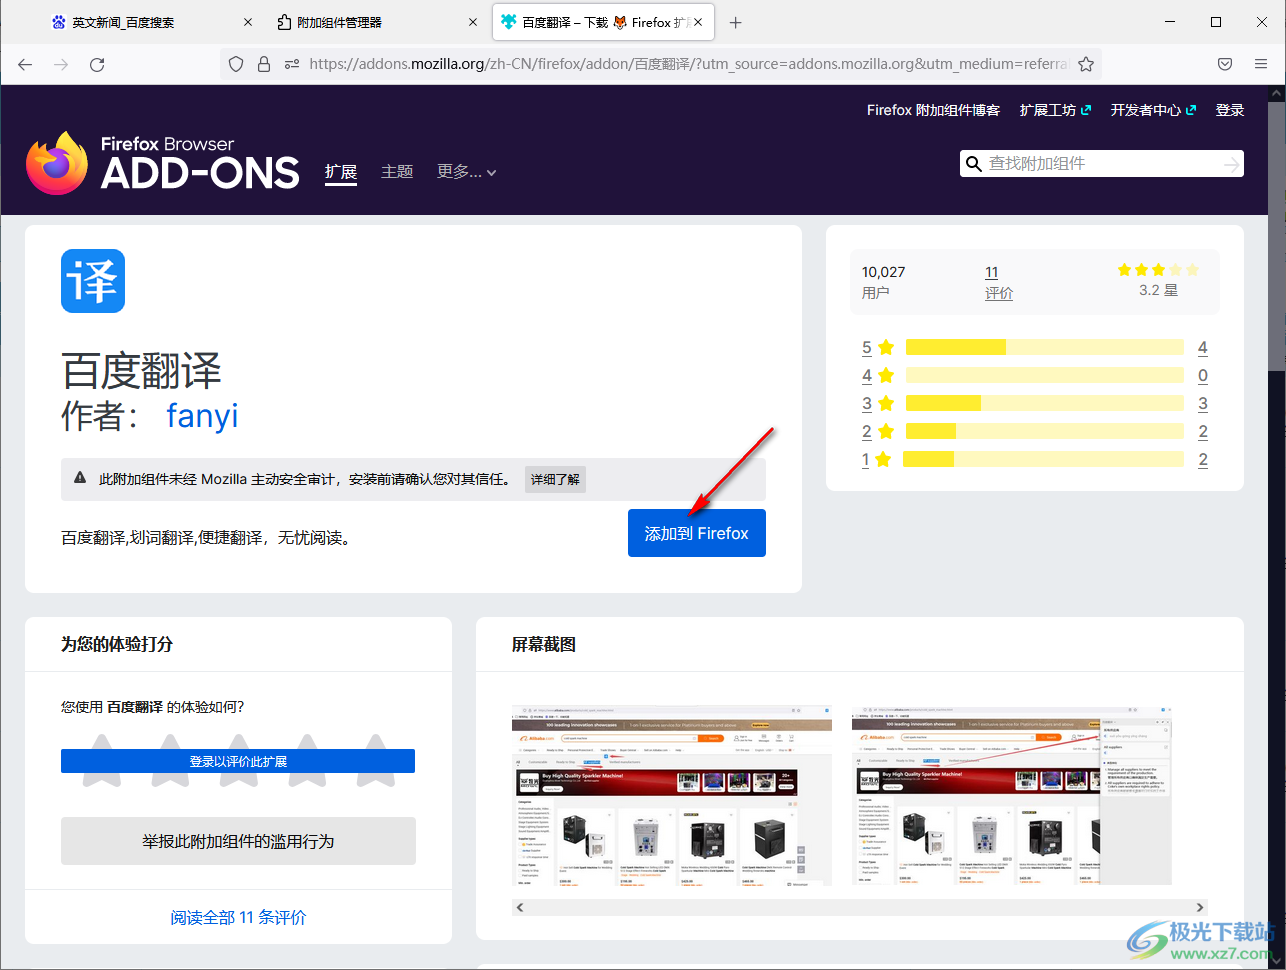1286x970 pixels.
Task: Click screenshot scrollbar right arrow
Action: [1201, 907]
